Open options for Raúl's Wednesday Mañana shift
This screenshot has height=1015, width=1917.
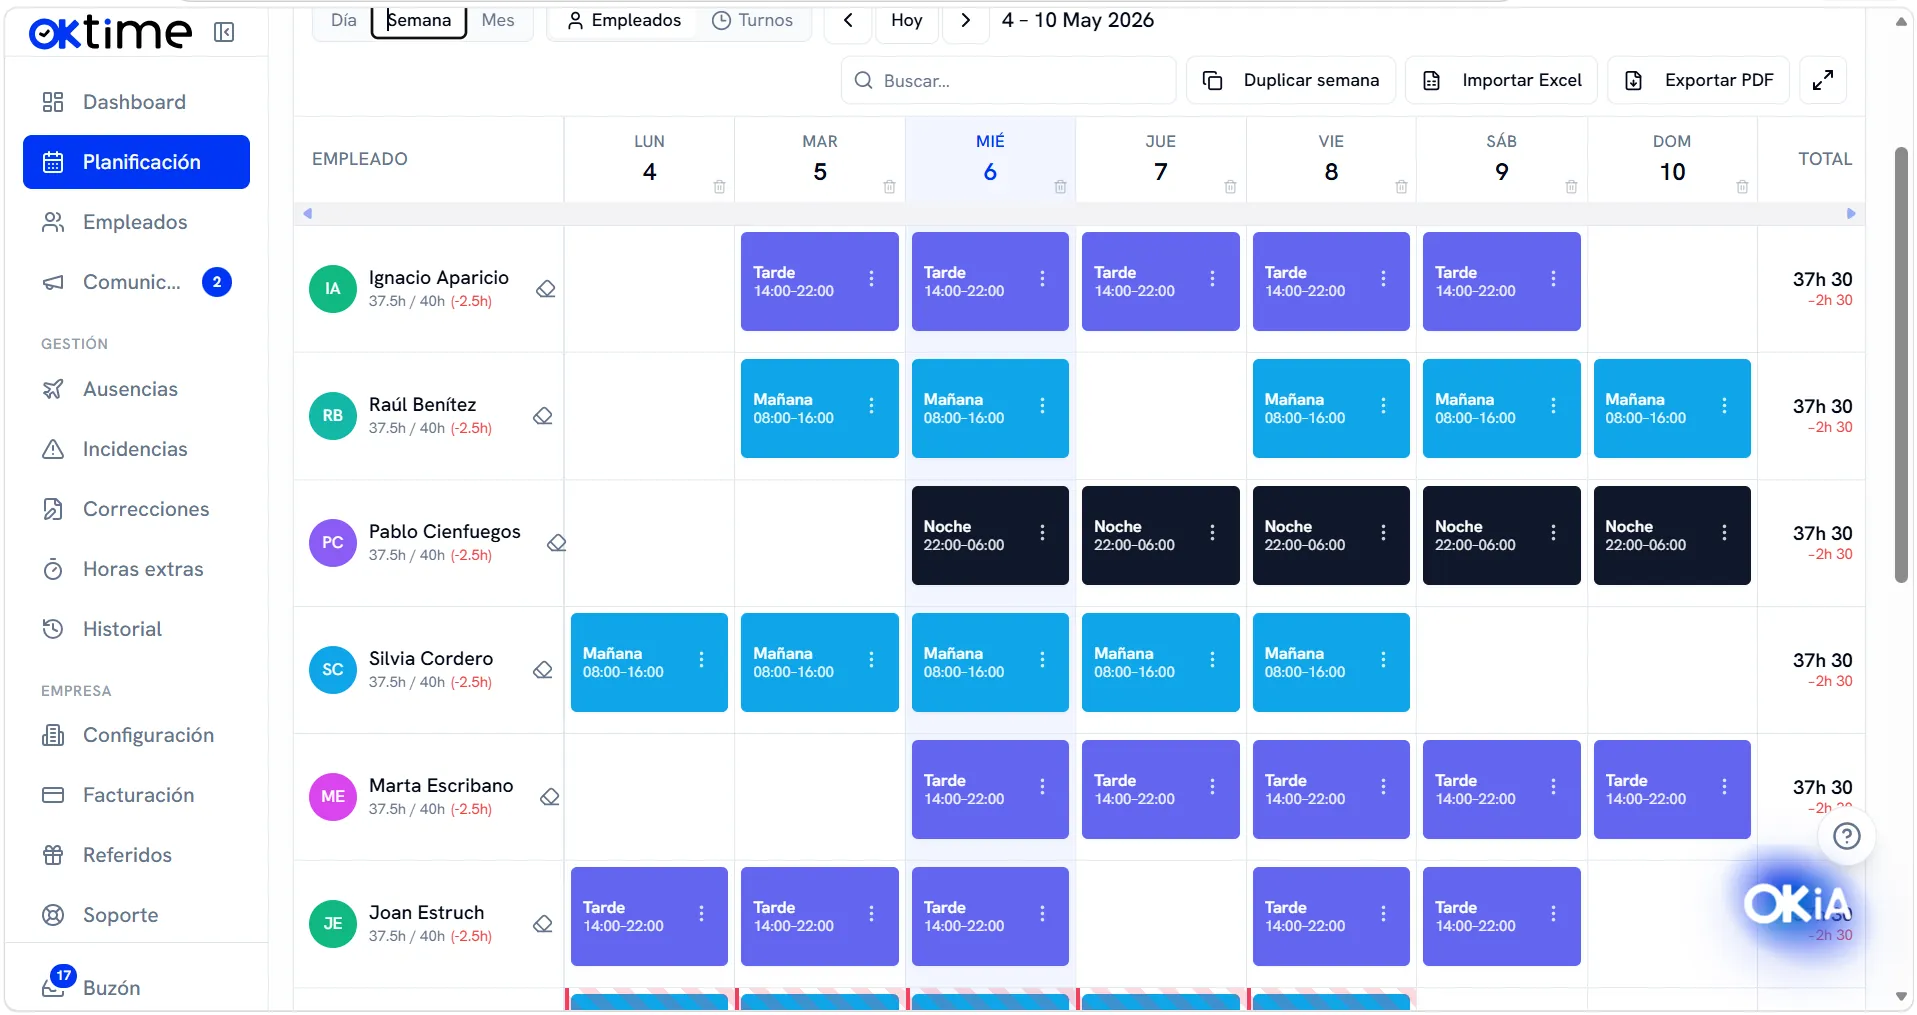point(1042,406)
